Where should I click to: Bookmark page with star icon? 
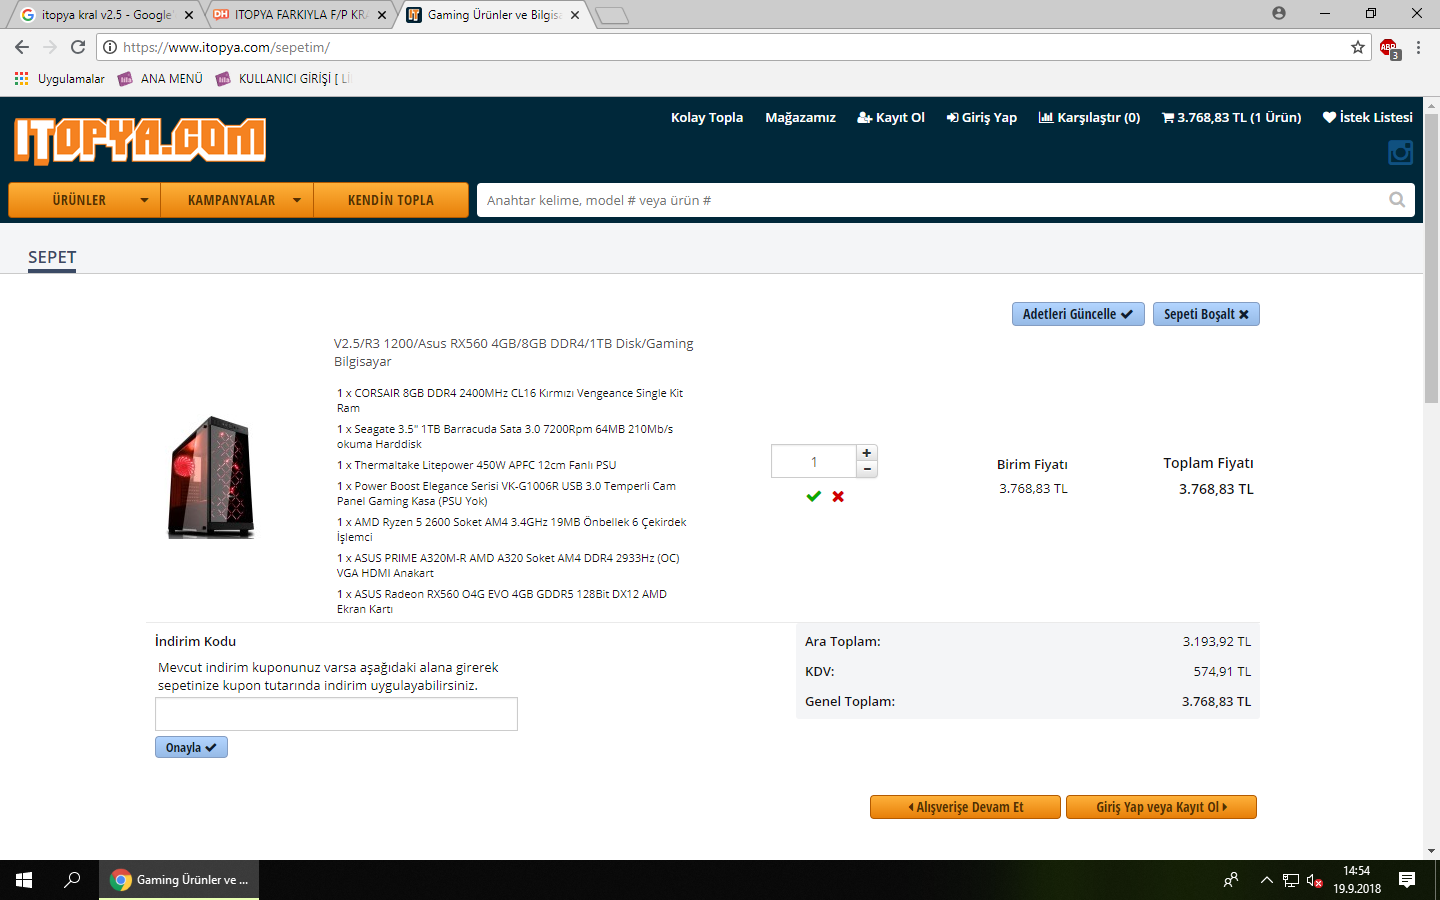(x=1358, y=47)
